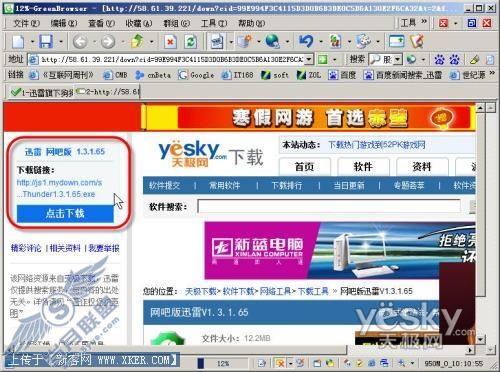Click the blue 点击下载 download button
The height and width of the screenshot is (372, 500).
tap(65, 213)
